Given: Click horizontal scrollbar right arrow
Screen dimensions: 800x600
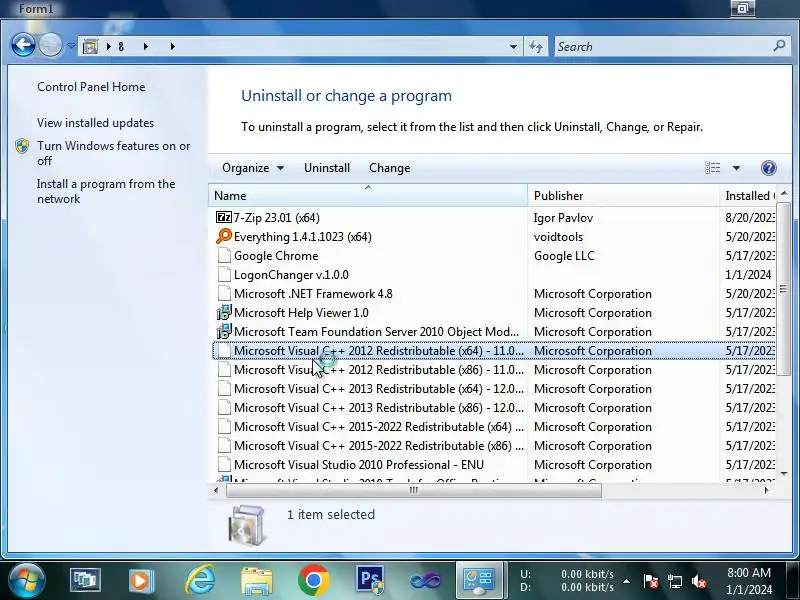Looking at the screenshot, I should tap(766, 490).
